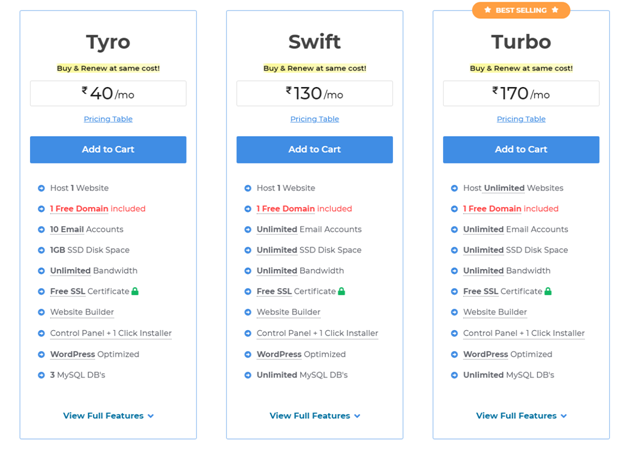The height and width of the screenshot is (450, 628).
Task: Click the green SSL lock icon in Tyro
Action: coord(135,291)
